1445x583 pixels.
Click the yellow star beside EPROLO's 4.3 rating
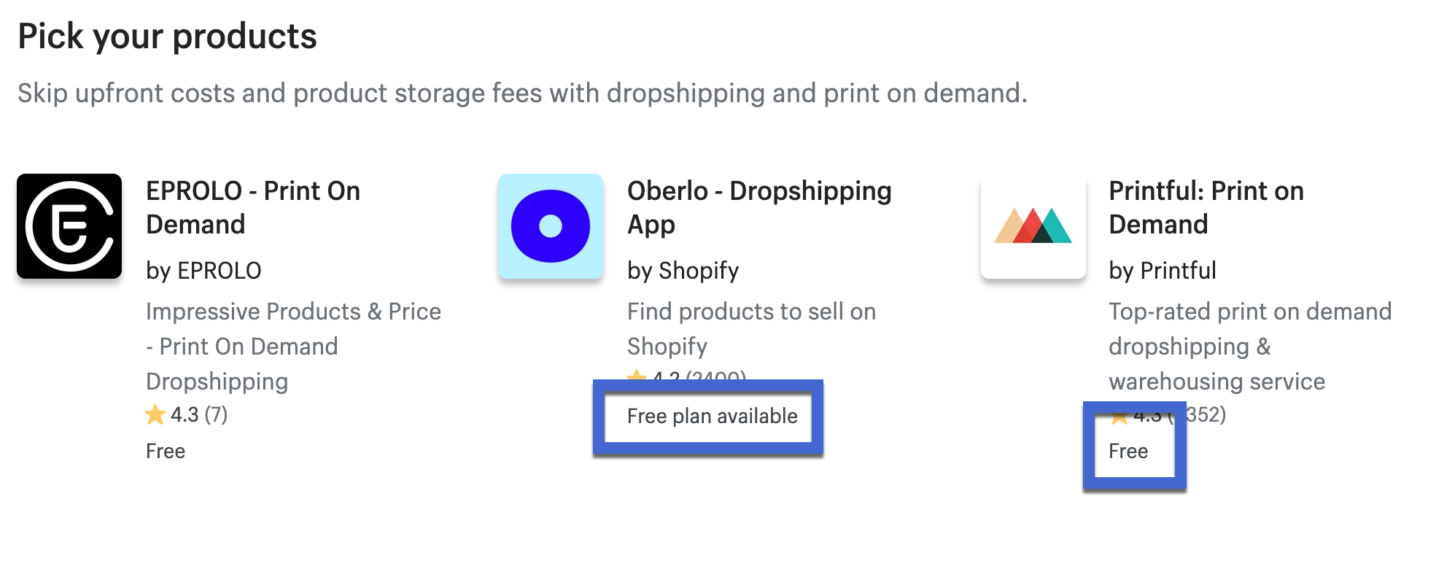pyautogui.click(x=155, y=414)
